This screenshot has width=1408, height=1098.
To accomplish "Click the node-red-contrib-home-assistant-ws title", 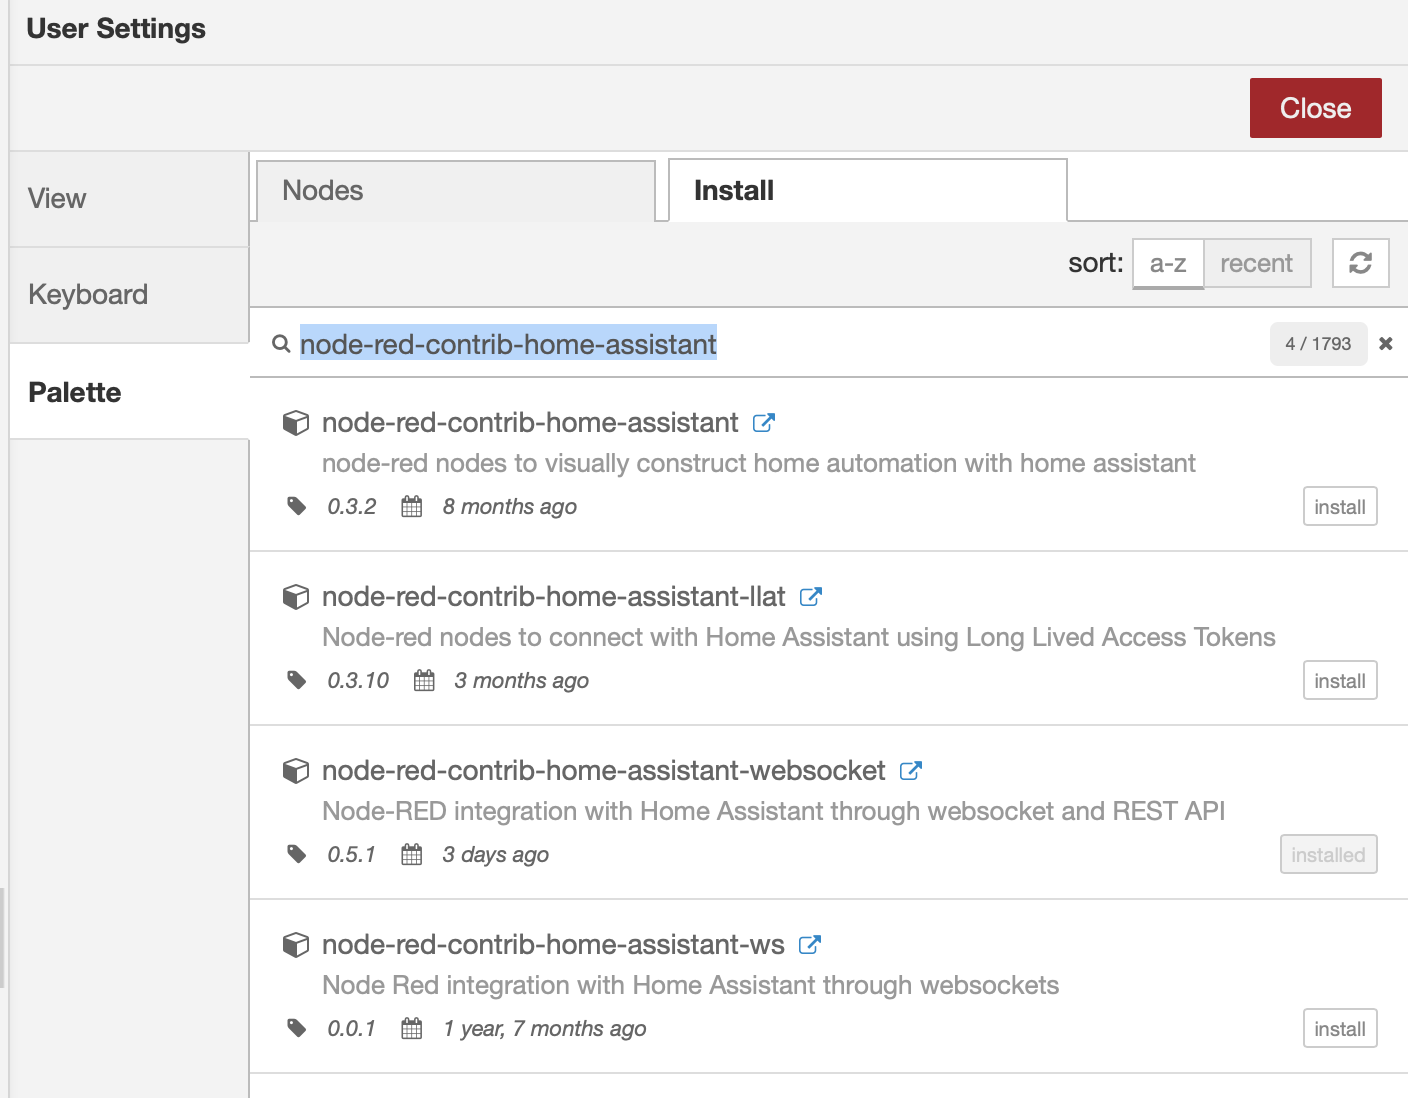I will click(553, 945).
